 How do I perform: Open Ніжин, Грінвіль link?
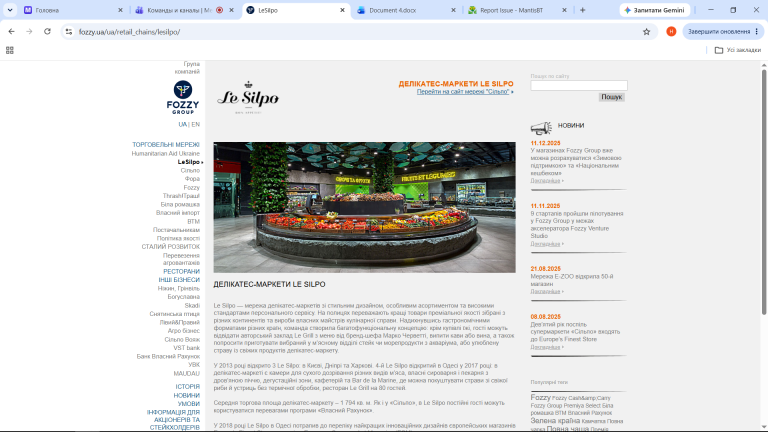click(179, 288)
